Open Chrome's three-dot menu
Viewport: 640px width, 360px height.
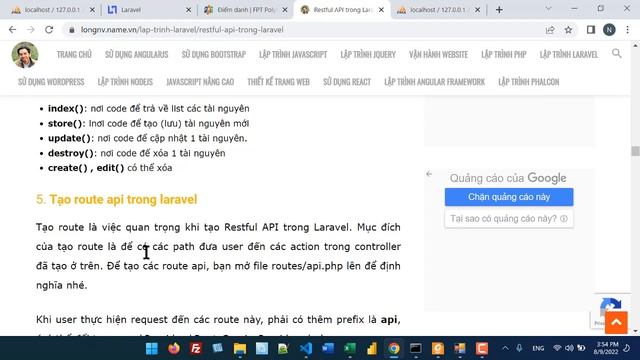click(627, 30)
